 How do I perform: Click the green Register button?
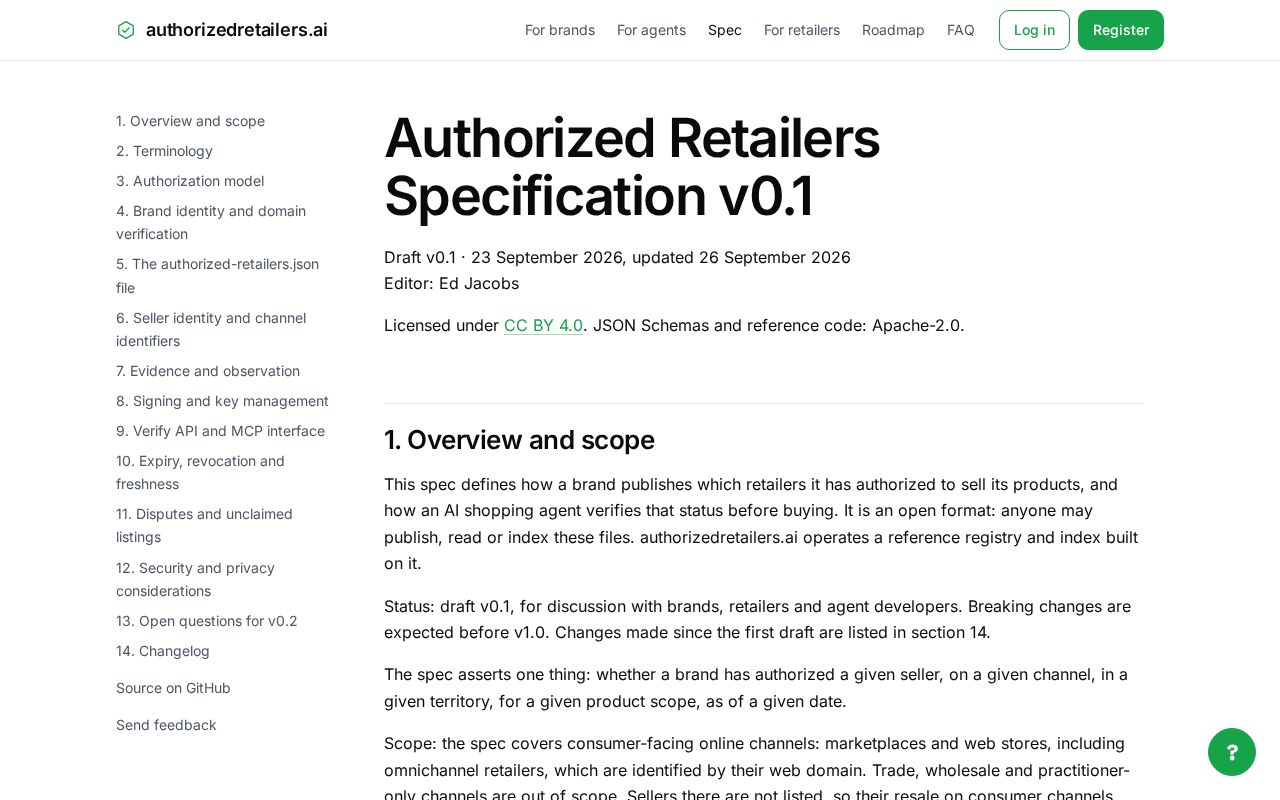click(x=1121, y=30)
